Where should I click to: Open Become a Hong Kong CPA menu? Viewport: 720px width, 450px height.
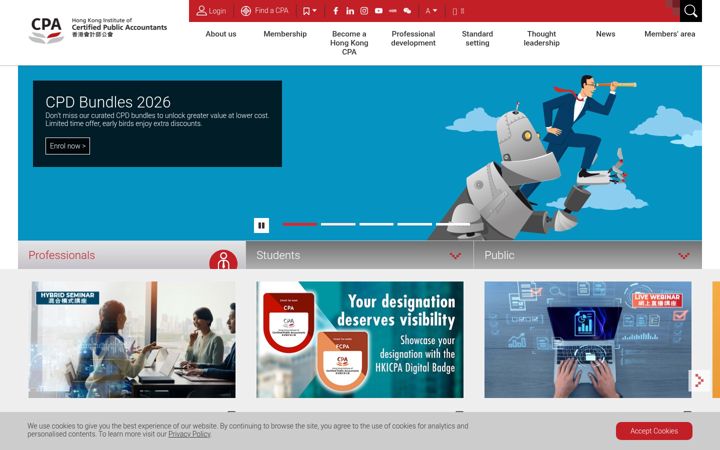click(x=349, y=43)
